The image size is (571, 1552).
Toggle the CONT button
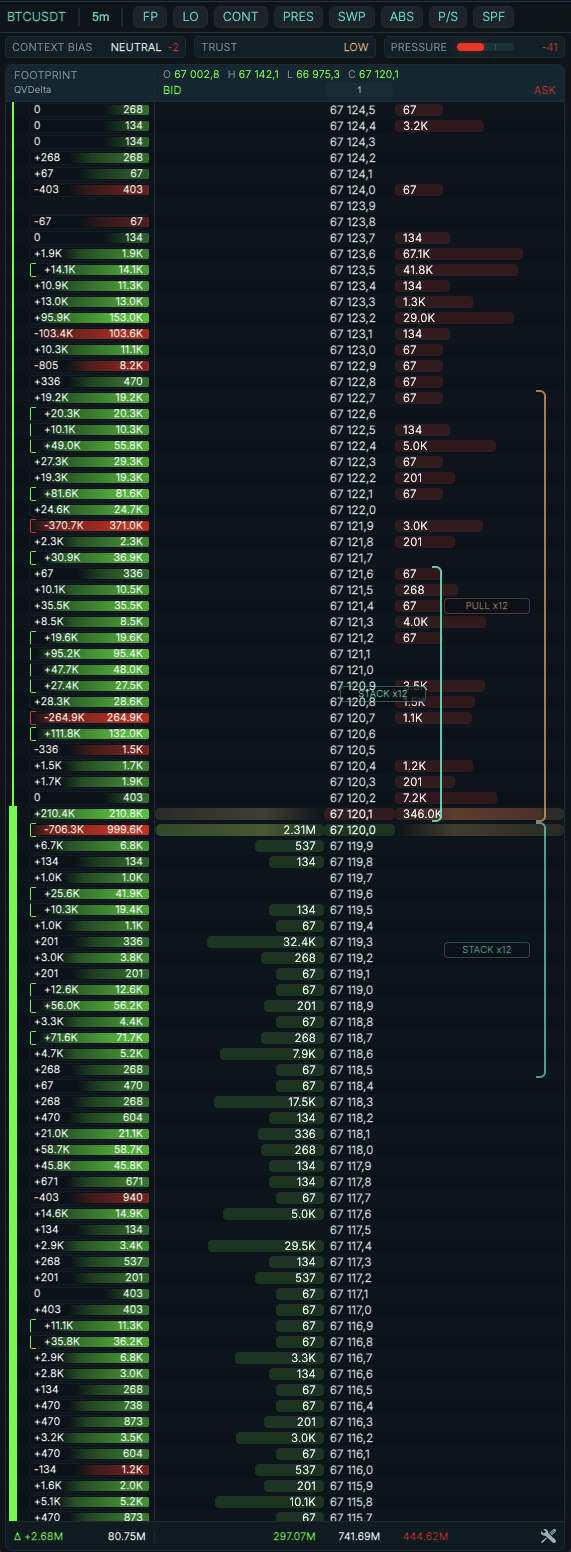(x=240, y=16)
